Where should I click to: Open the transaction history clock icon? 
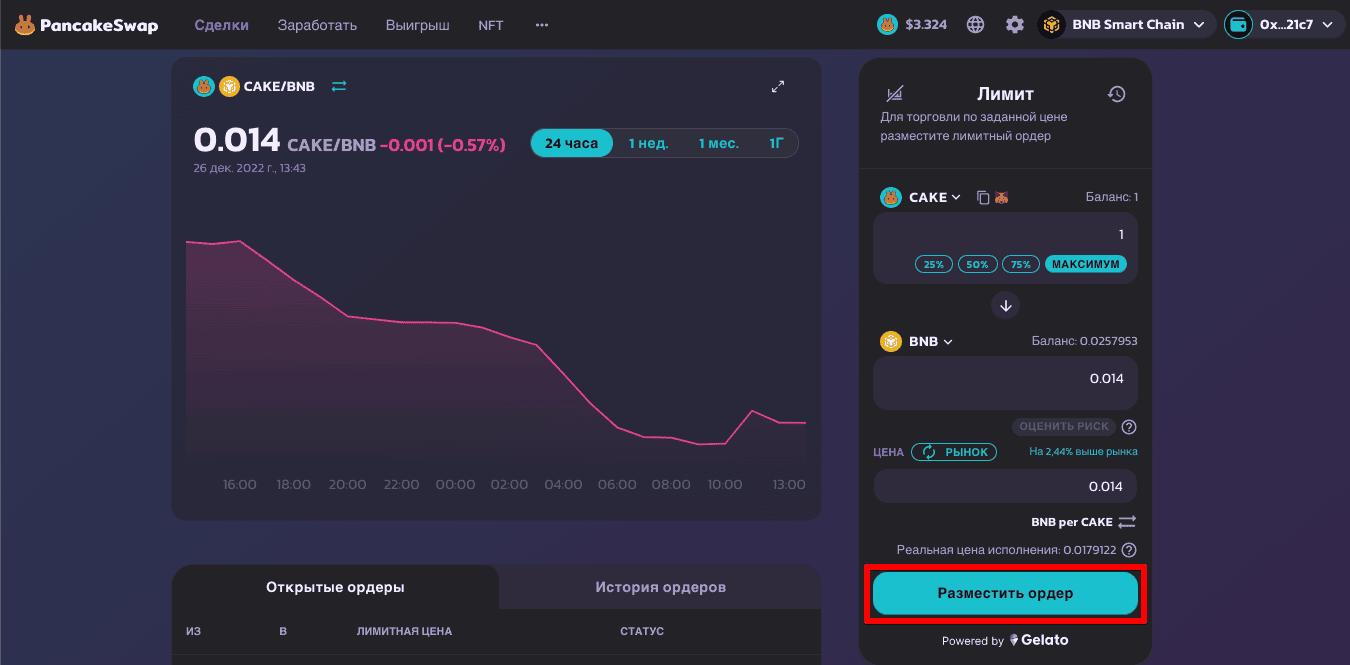1117,94
